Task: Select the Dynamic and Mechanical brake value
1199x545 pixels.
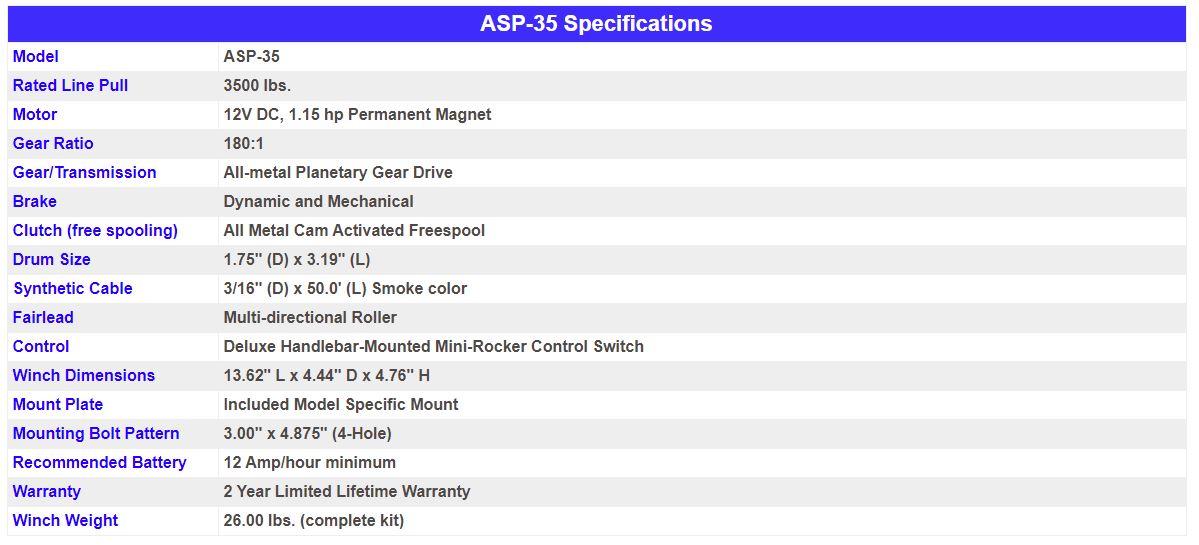Action: [x=318, y=202]
